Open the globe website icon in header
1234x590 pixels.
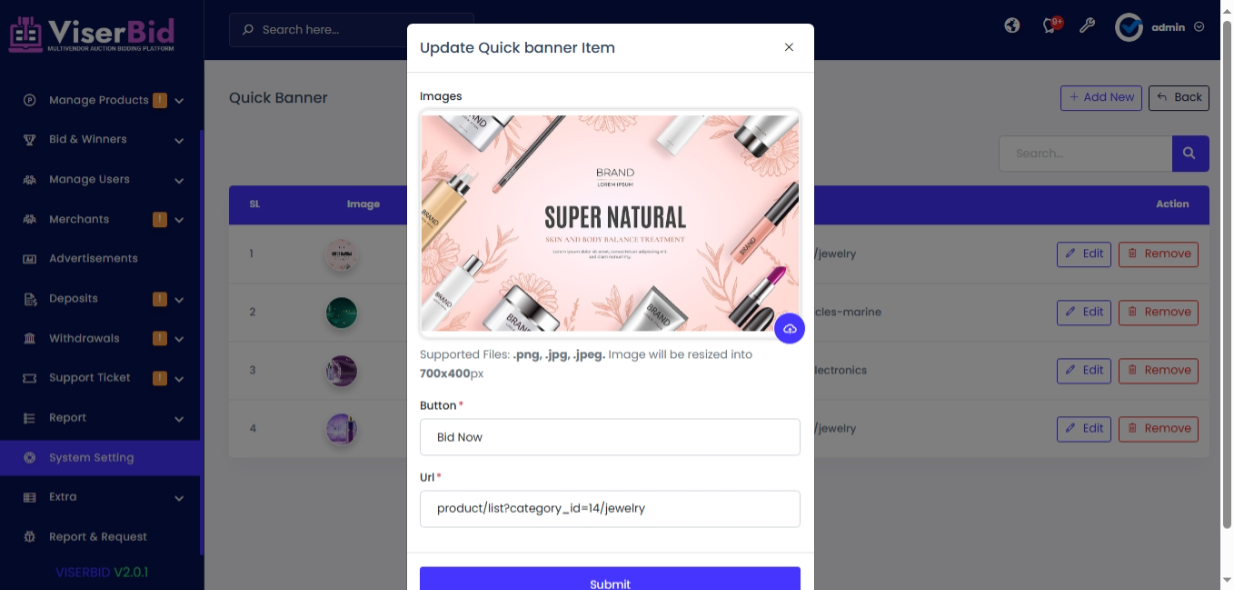click(x=1012, y=26)
